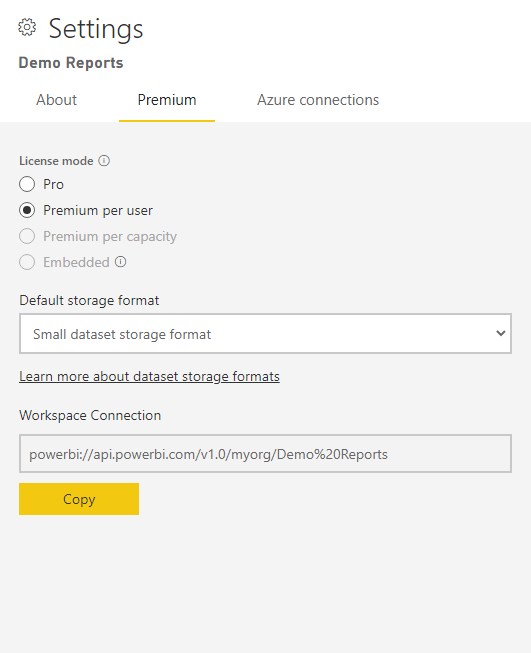The width and height of the screenshot is (531, 653).
Task: Switch to the Premium tab
Action: click(x=167, y=100)
